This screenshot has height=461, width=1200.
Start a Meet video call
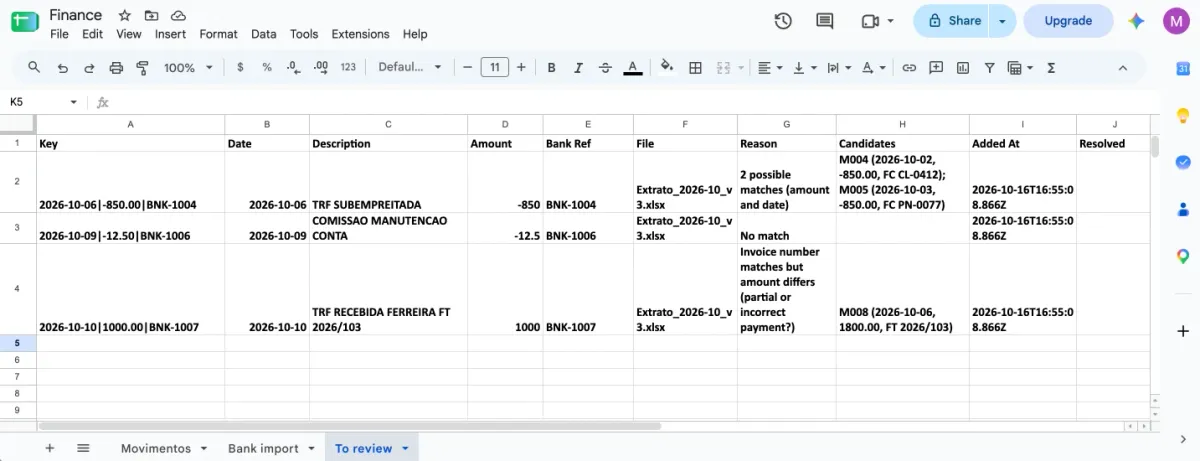pyautogui.click(x=869, y=21)
